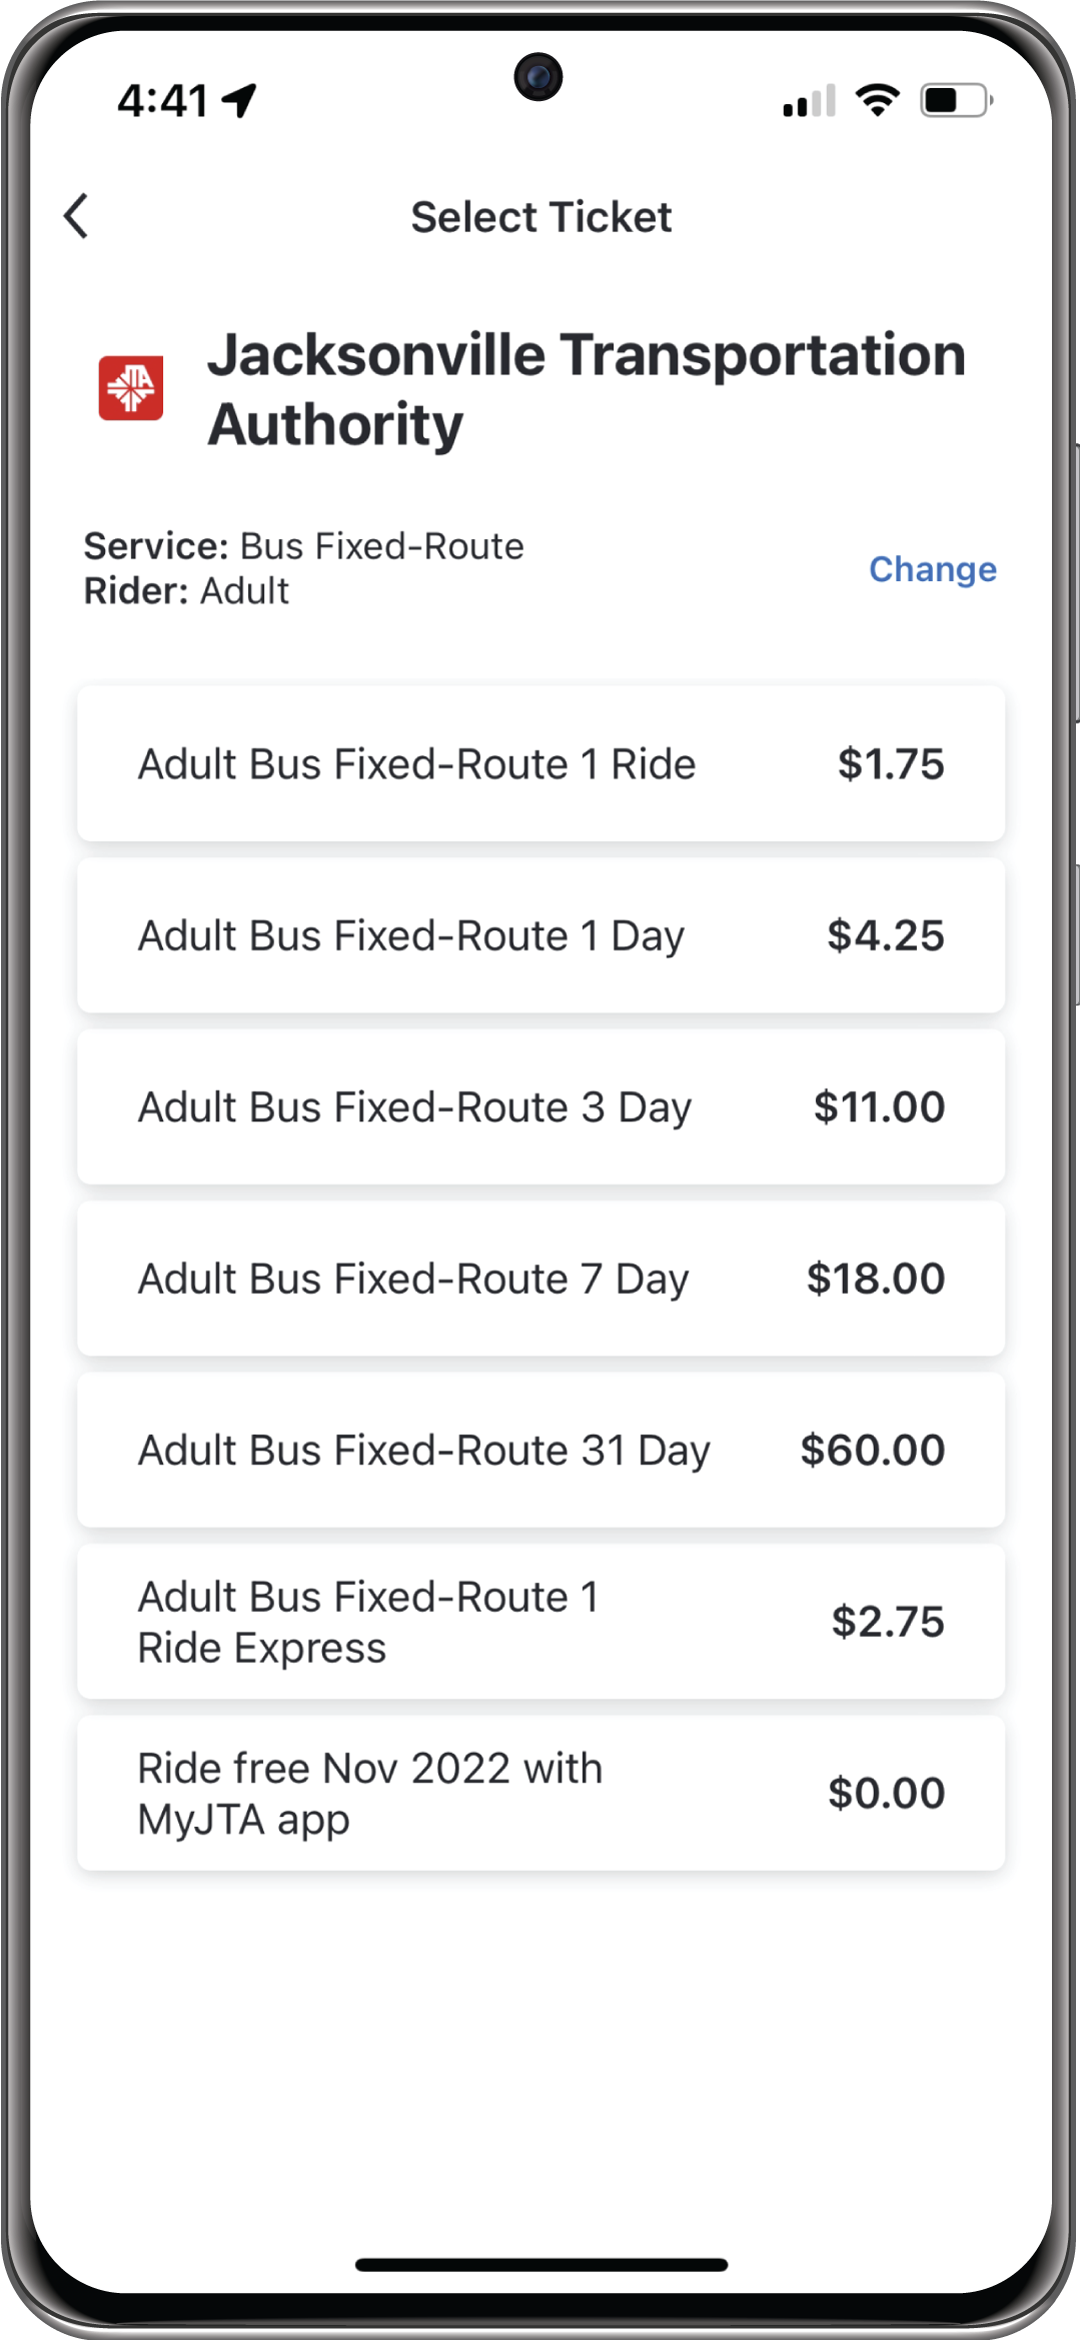Screen dimensions: 1080x2340
Task: Tap Ride free Nov 2022 MyJTA offer
Action: click(541, 1793)
